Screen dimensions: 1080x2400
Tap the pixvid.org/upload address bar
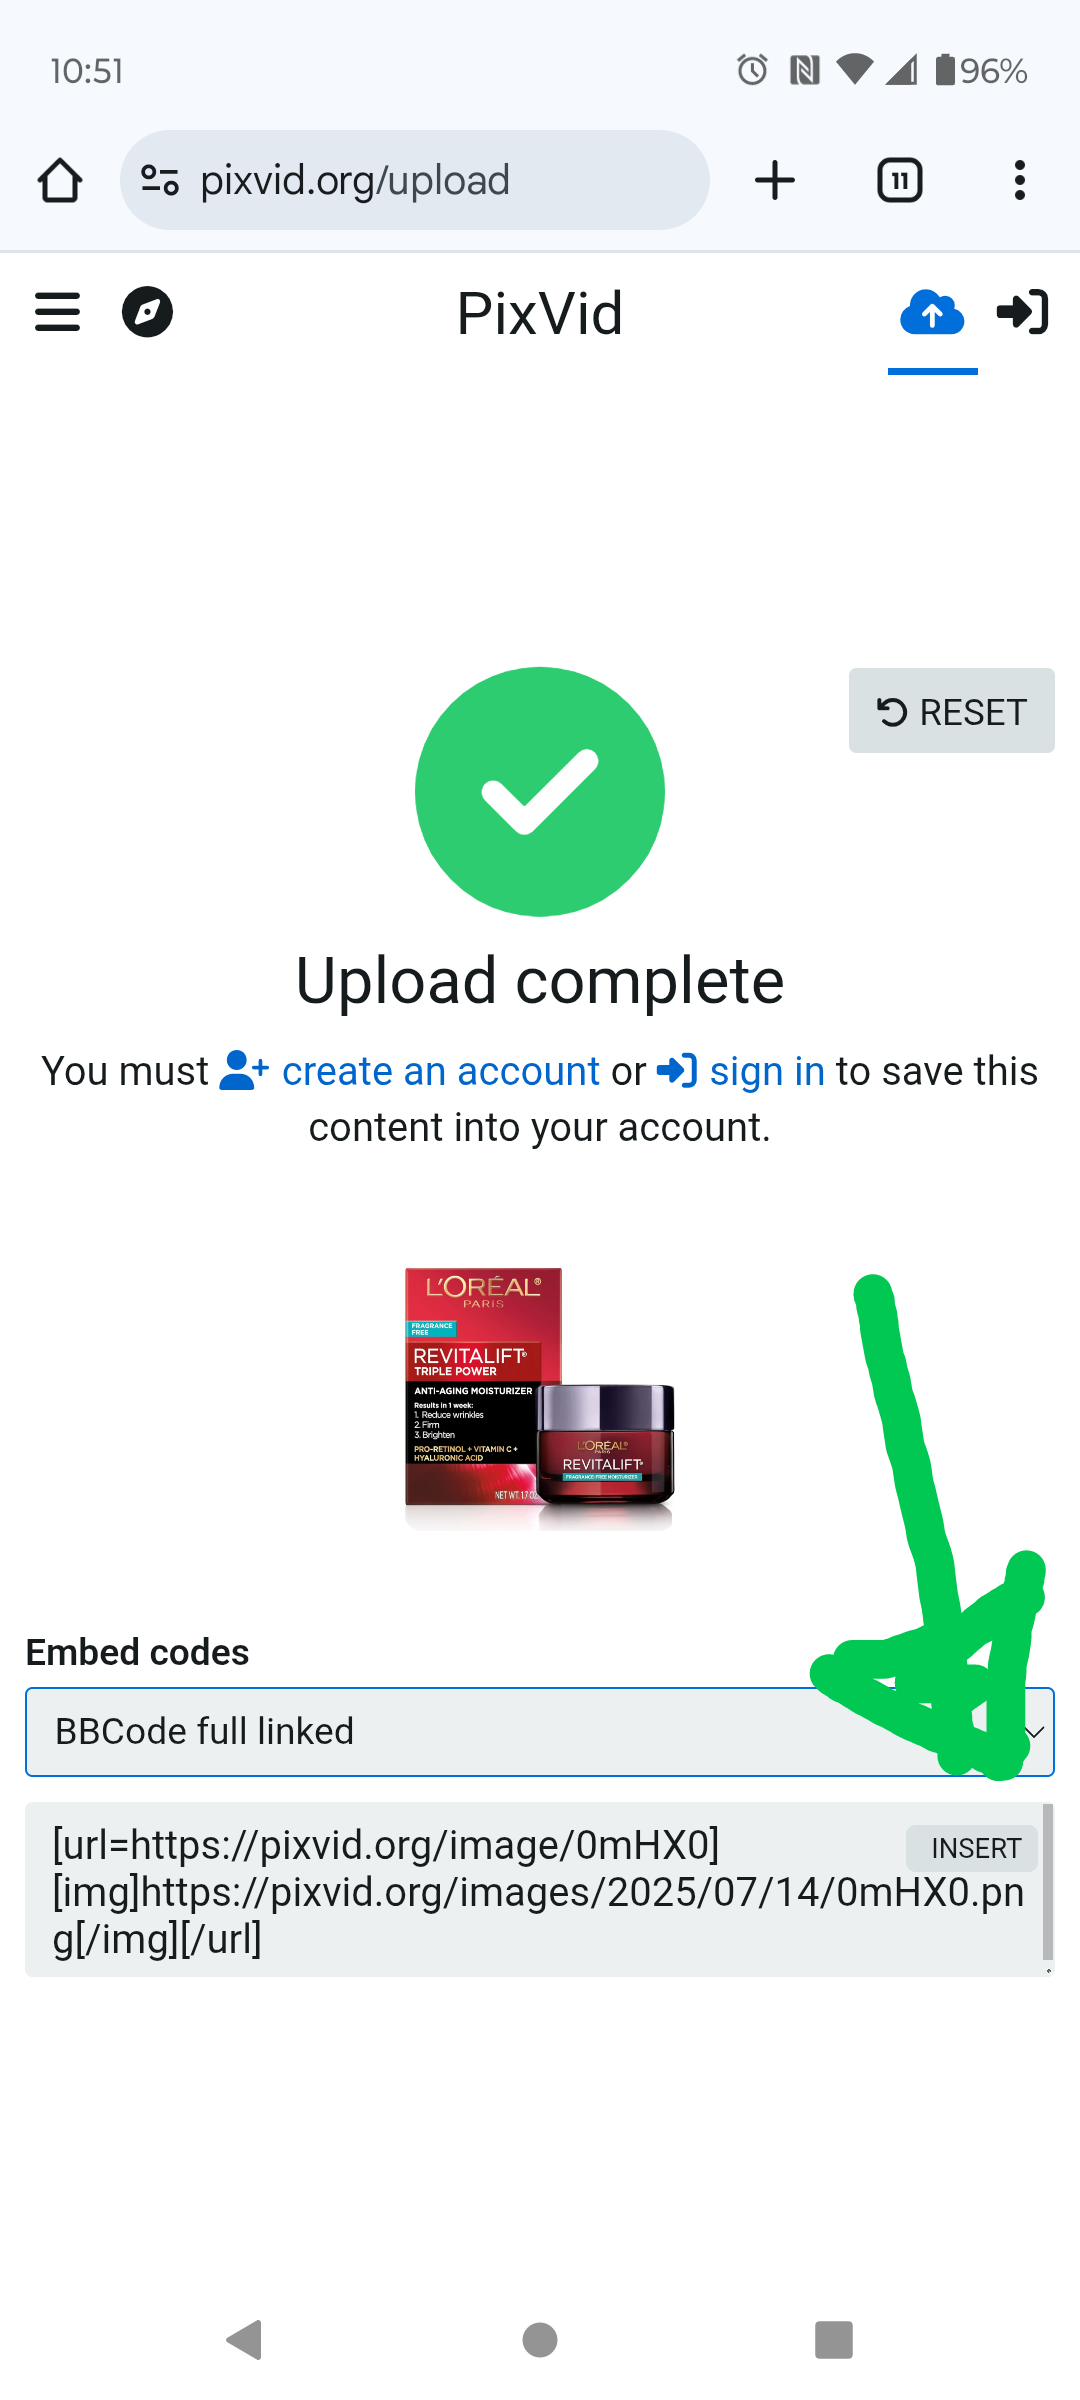(x=415, y=181)
